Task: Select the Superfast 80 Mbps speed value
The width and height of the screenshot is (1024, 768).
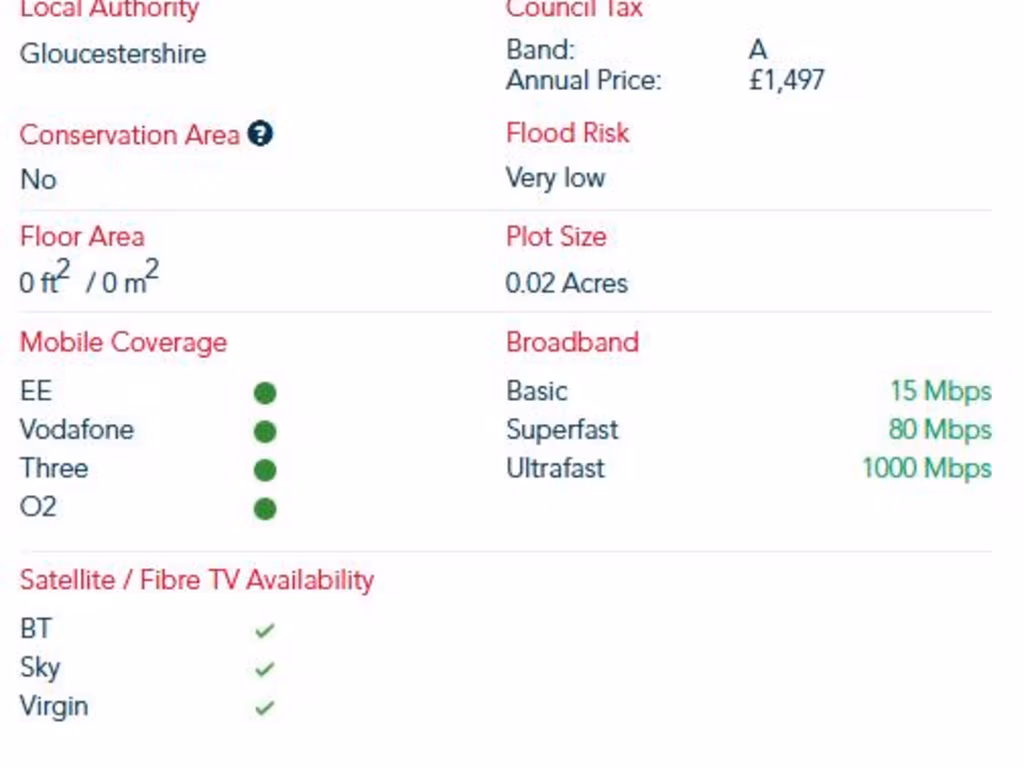Action: (x=940, y=430)
